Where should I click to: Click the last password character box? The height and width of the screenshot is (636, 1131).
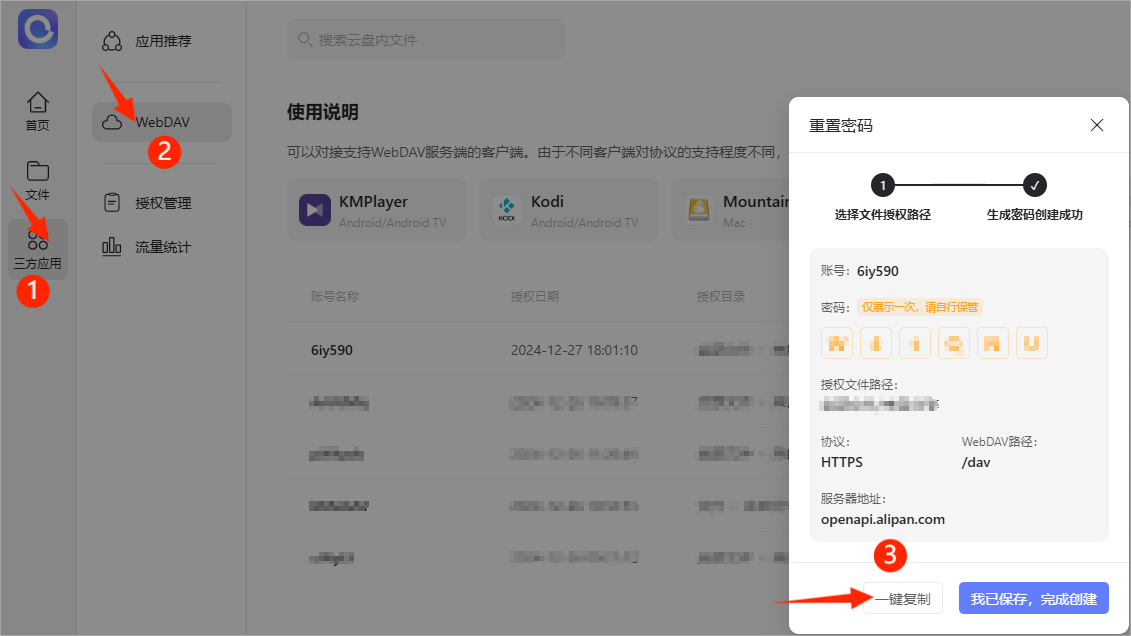pyautogui.click(x=1031, y=343)
